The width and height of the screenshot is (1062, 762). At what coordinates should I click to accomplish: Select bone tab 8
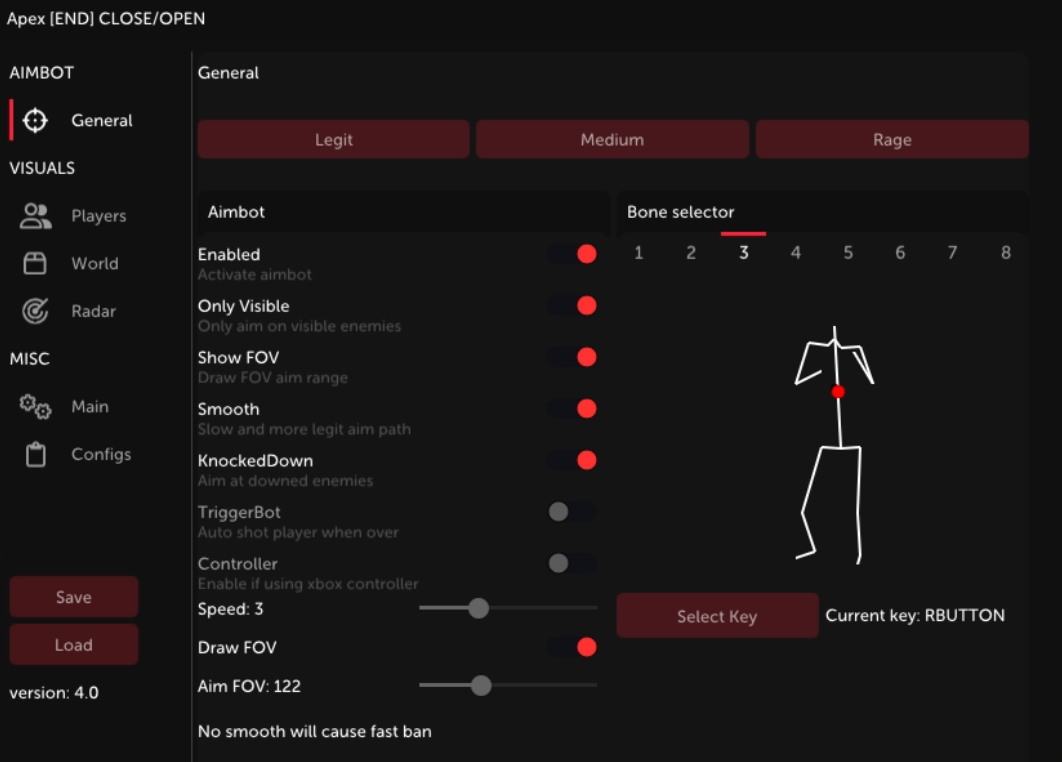tap(1006, 253)
